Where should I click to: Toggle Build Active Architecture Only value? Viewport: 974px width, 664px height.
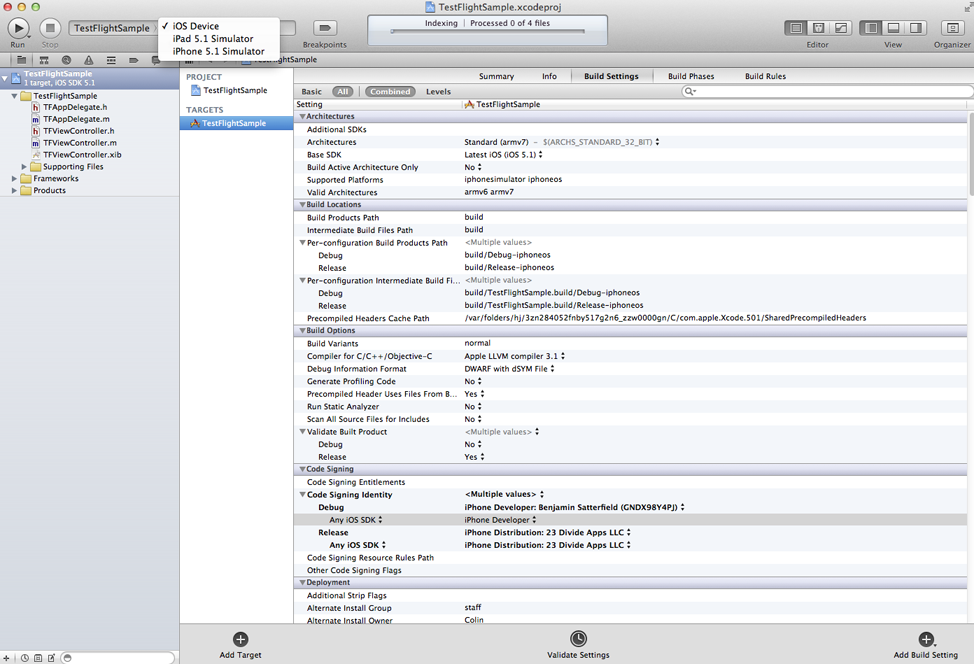(x=473, y=168)
